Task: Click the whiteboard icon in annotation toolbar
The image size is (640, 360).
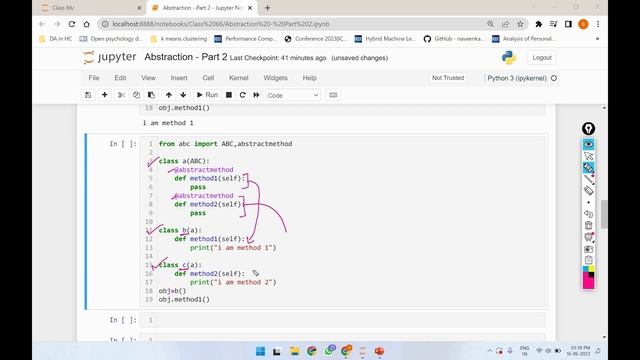Action: point(588,237)
